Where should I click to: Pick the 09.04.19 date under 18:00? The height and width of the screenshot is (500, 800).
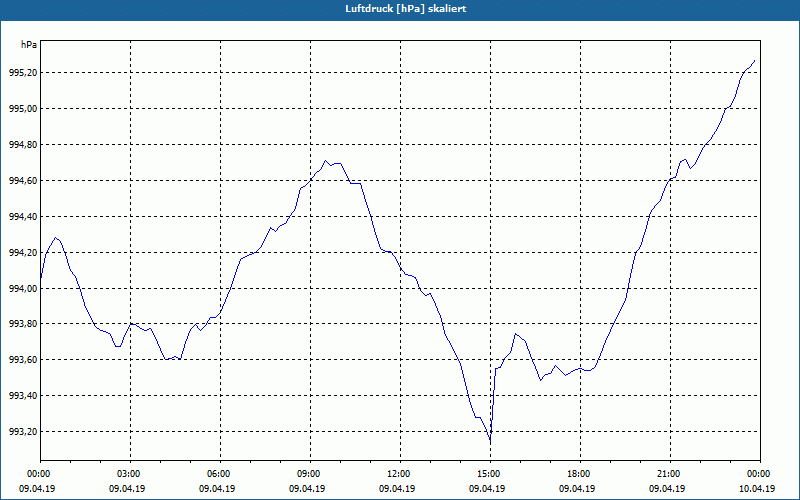(577, 488)
